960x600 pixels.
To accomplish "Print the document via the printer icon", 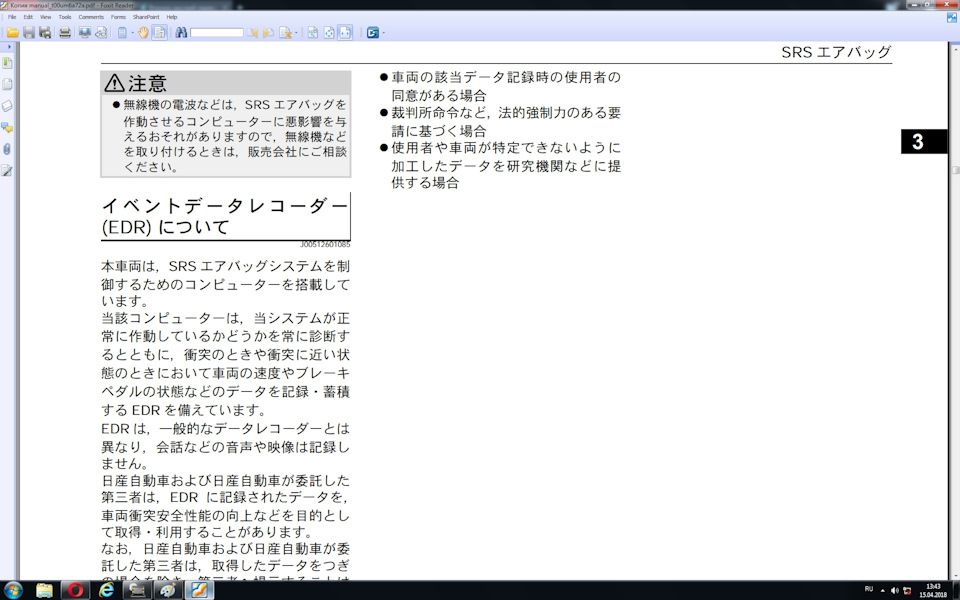I will click(64, 32).
